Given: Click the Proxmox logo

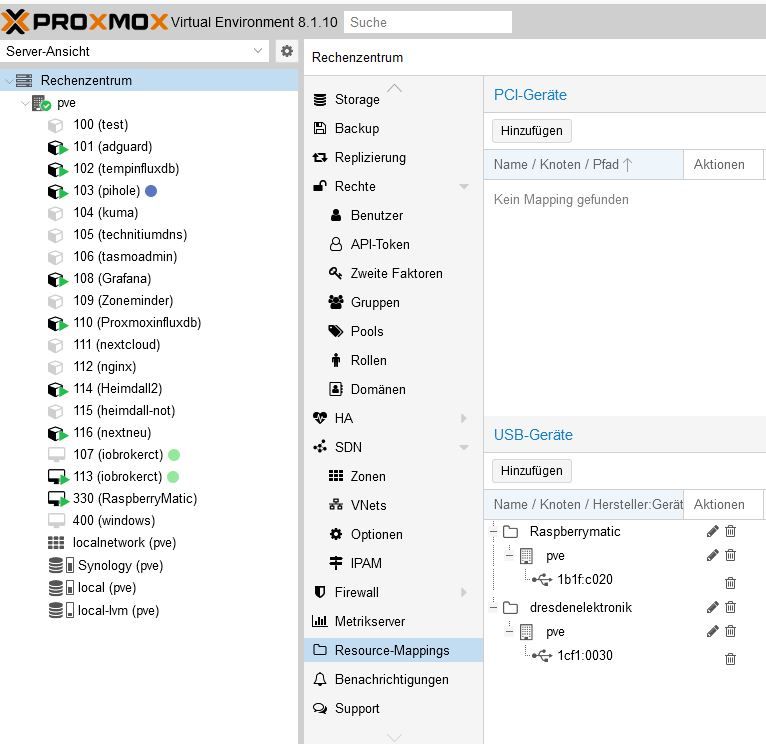Looking at the screenshot, I should [x=84, y=21].
